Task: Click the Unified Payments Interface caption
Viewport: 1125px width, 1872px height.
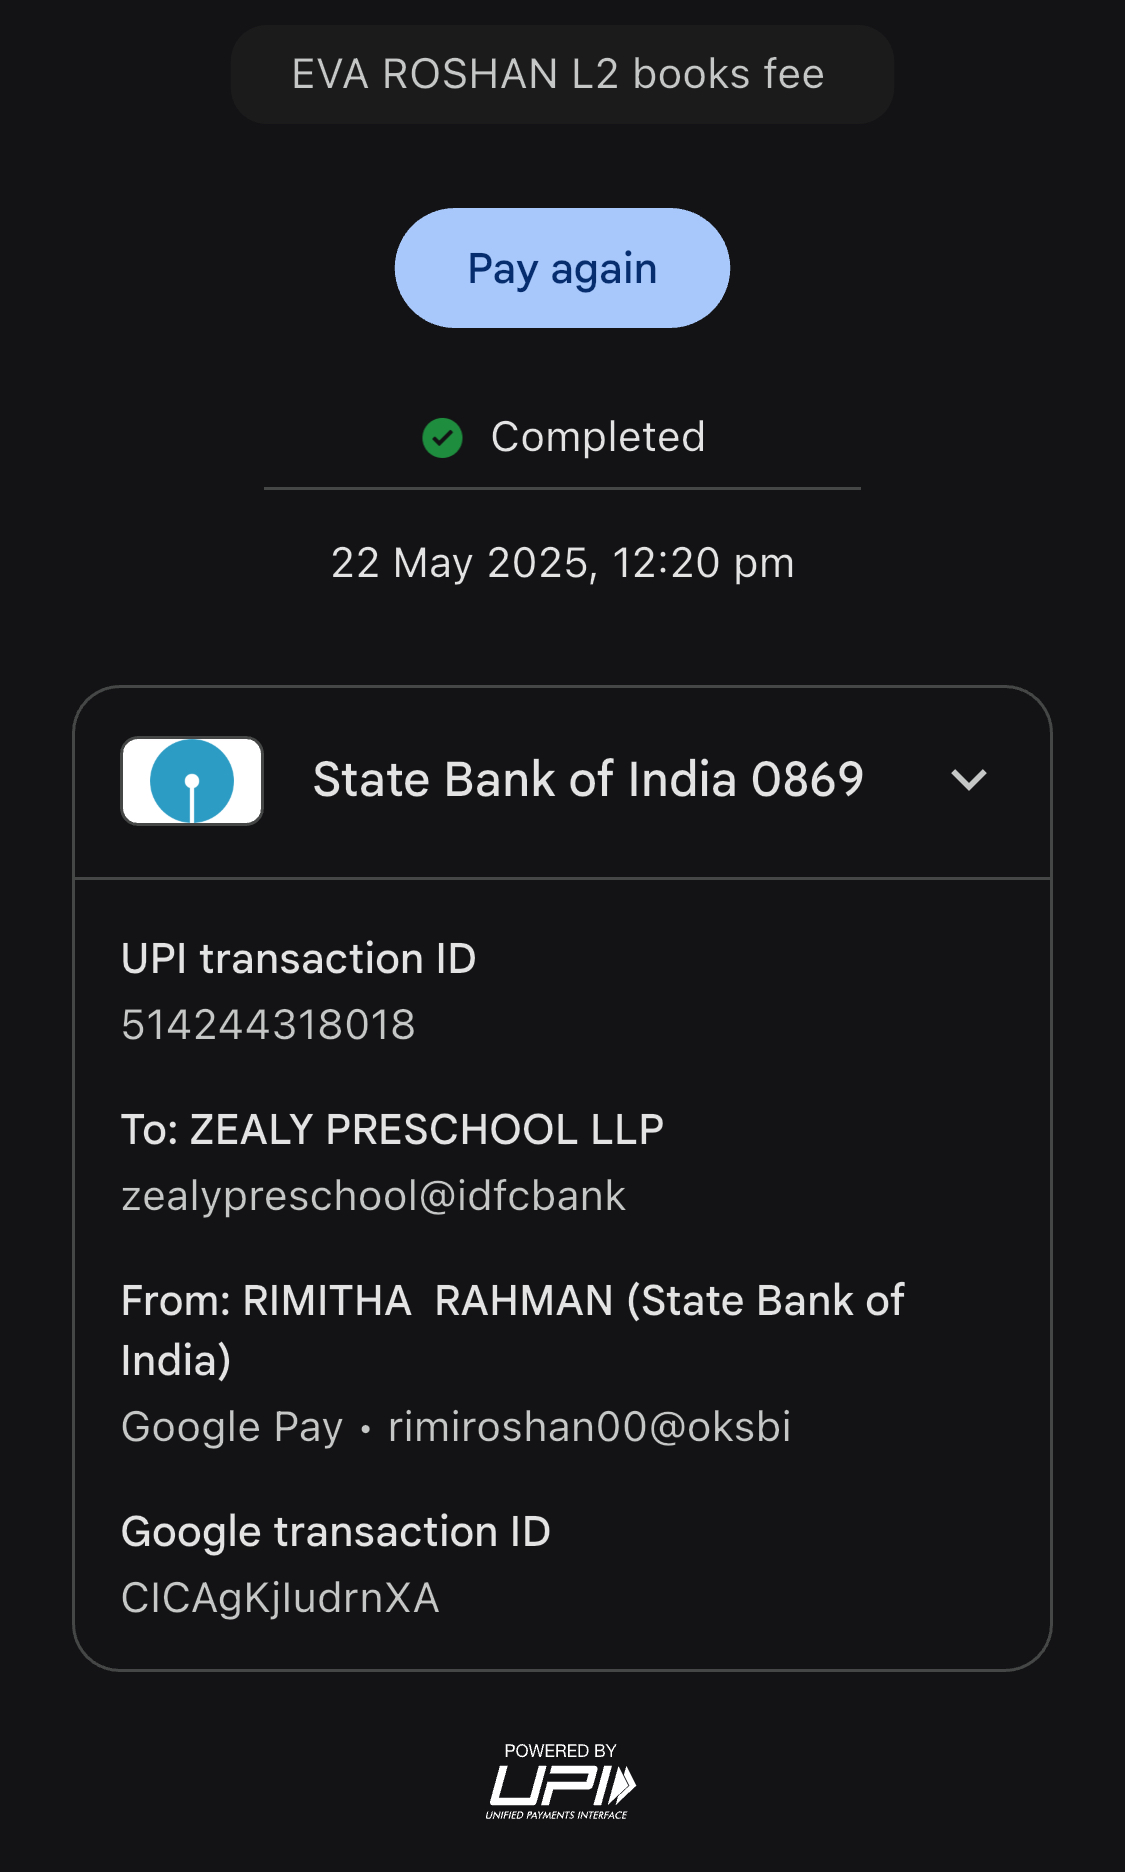Action: click(557, 1815)
